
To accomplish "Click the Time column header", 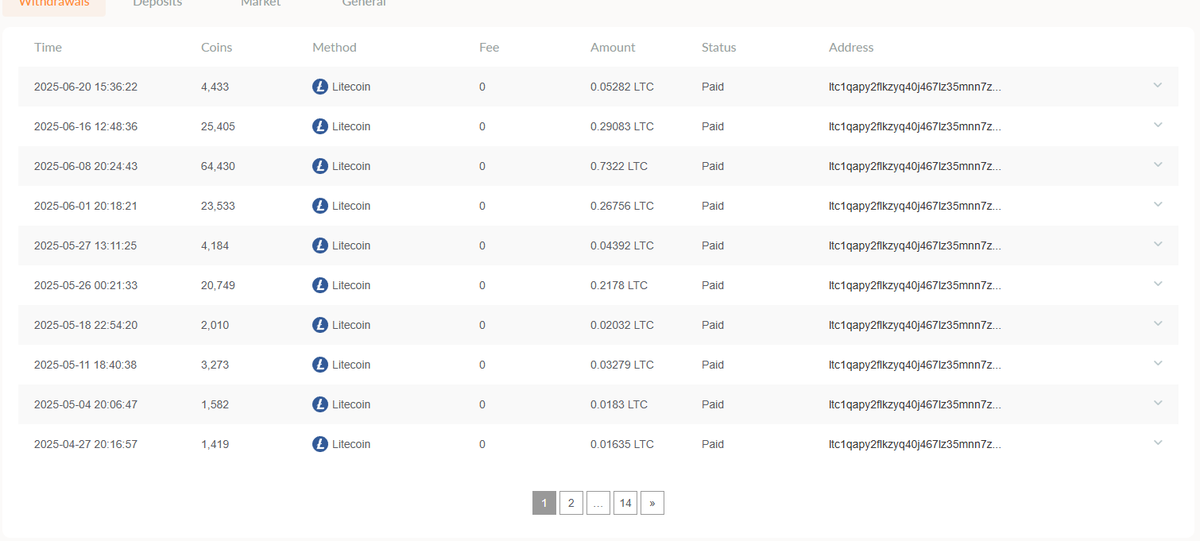I will [x=48, y=47].
